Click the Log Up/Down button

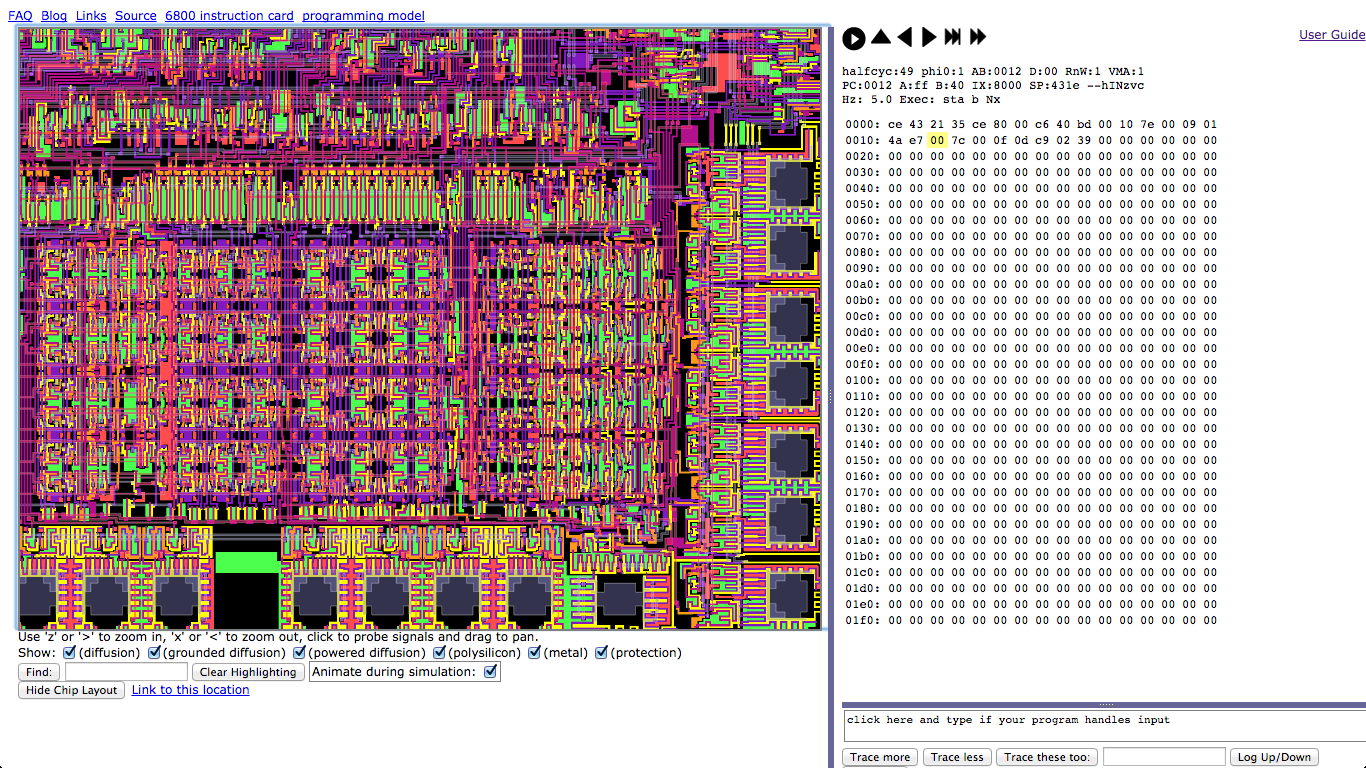(1274, 757)
